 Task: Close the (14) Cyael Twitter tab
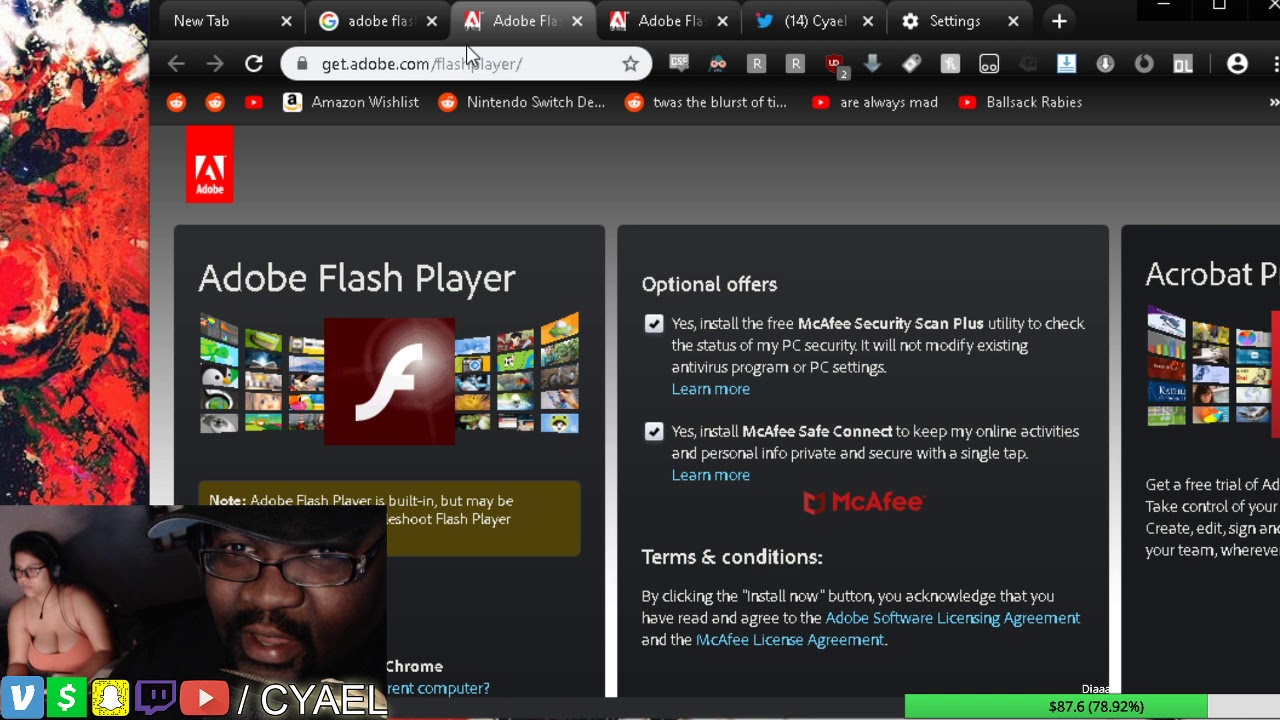pyautogui.click(x=867, y=21)
